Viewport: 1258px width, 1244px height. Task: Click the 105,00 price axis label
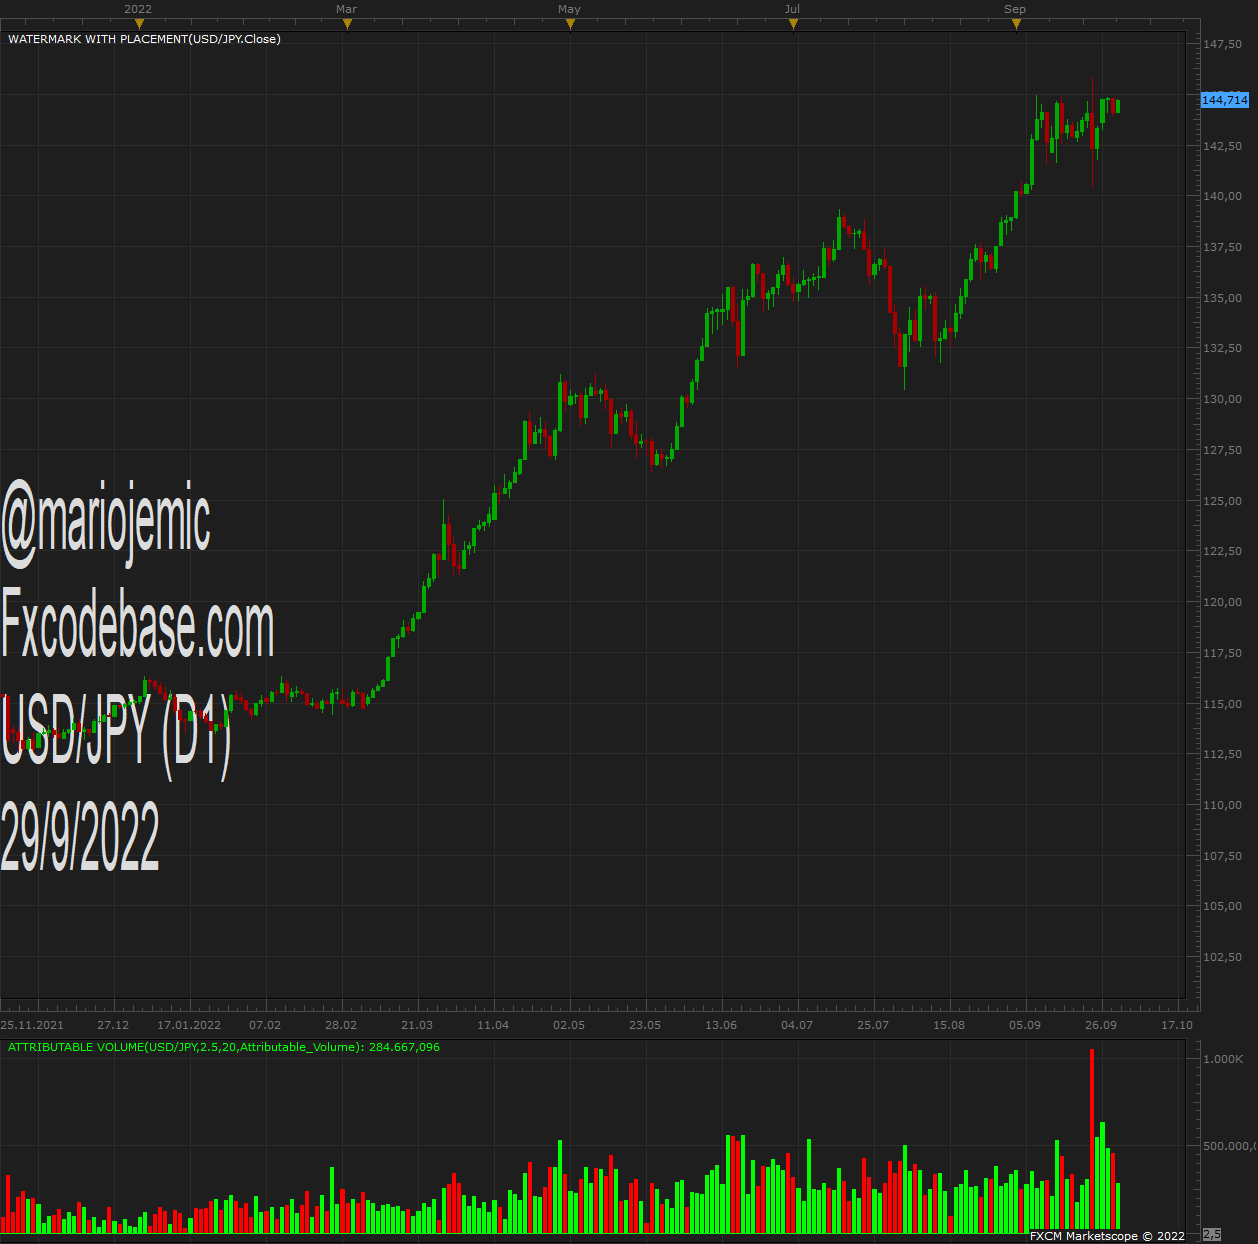pos(1223,906)
